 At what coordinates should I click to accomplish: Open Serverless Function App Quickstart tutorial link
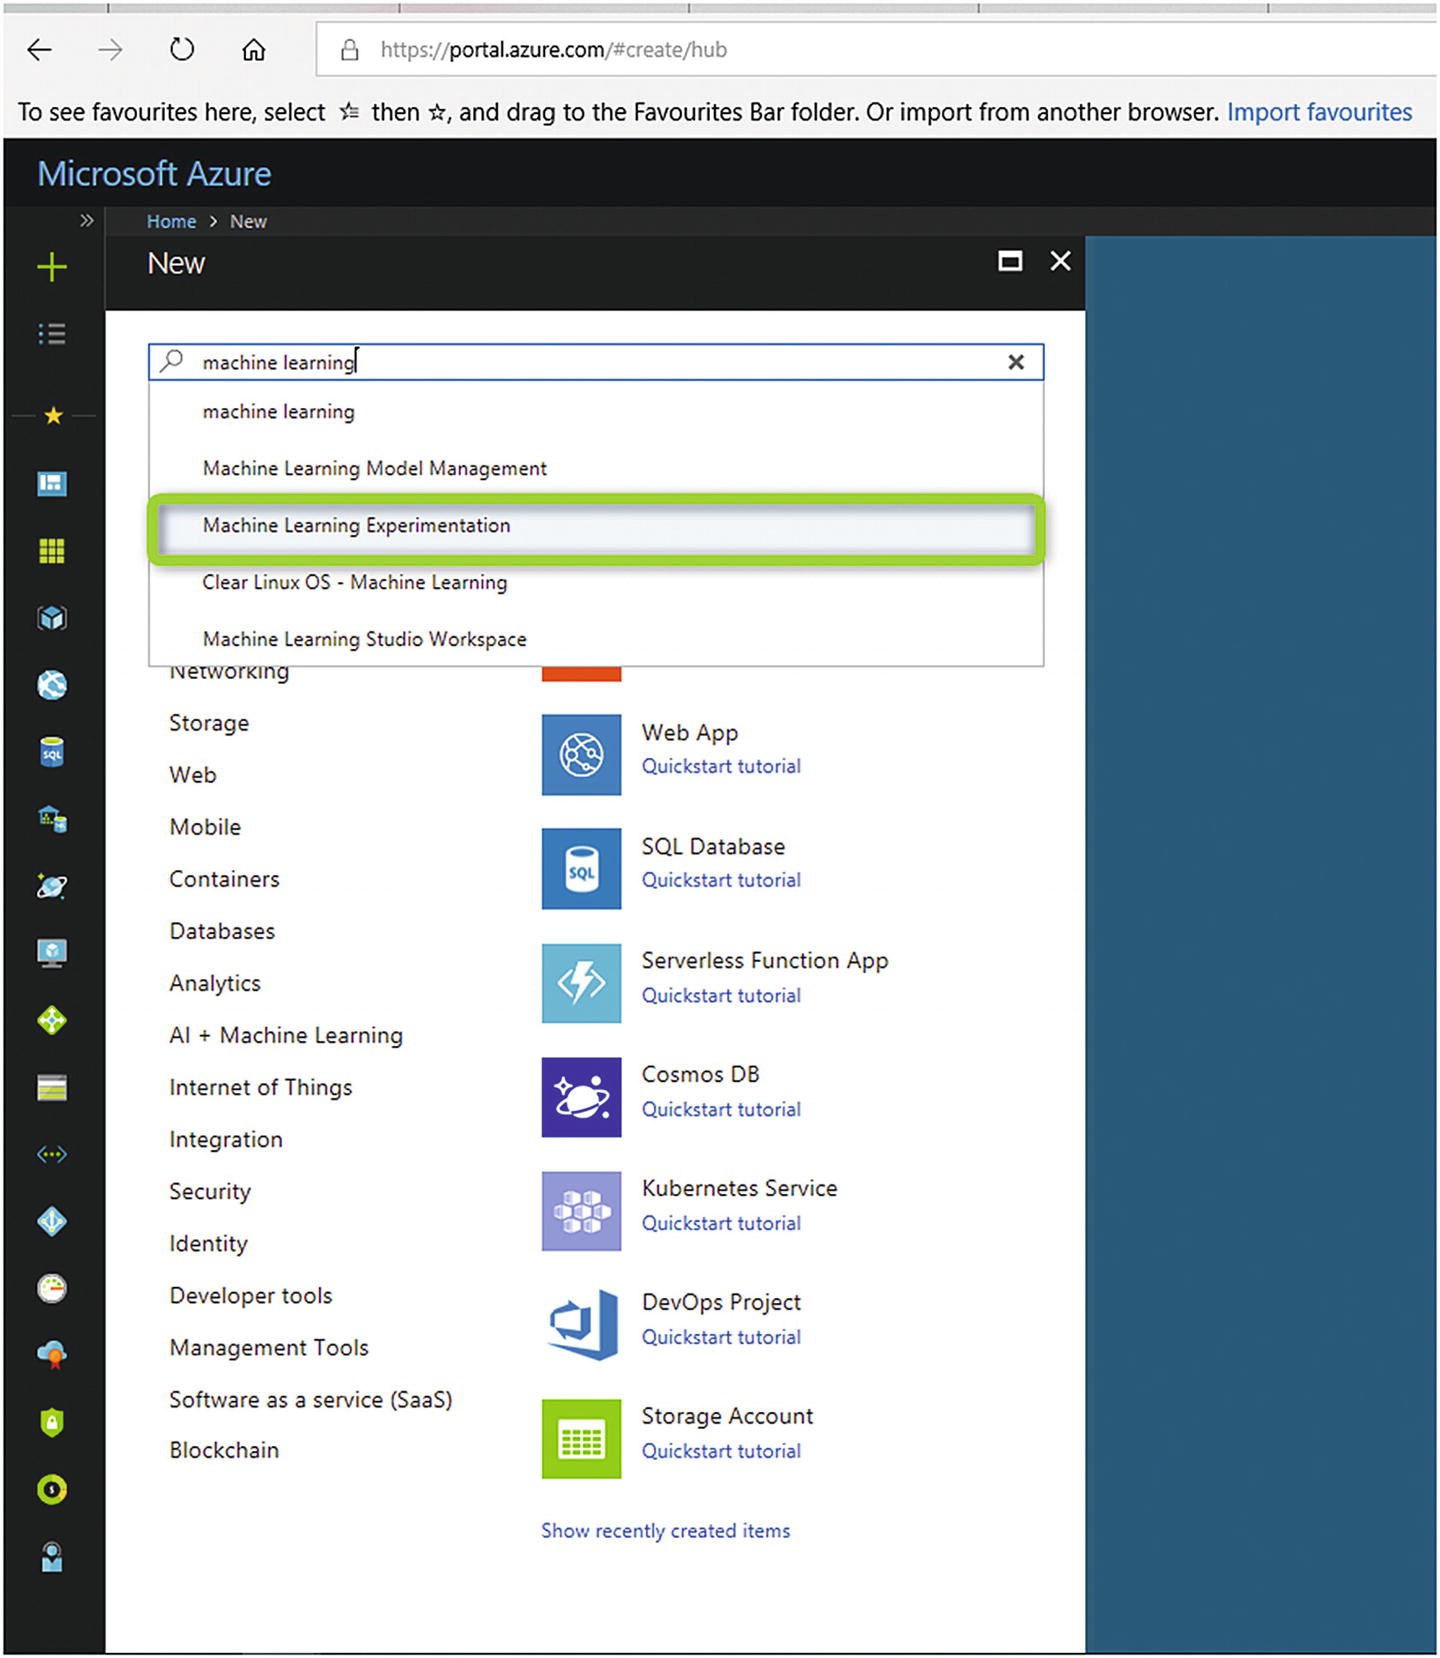(x=721, y=996)
